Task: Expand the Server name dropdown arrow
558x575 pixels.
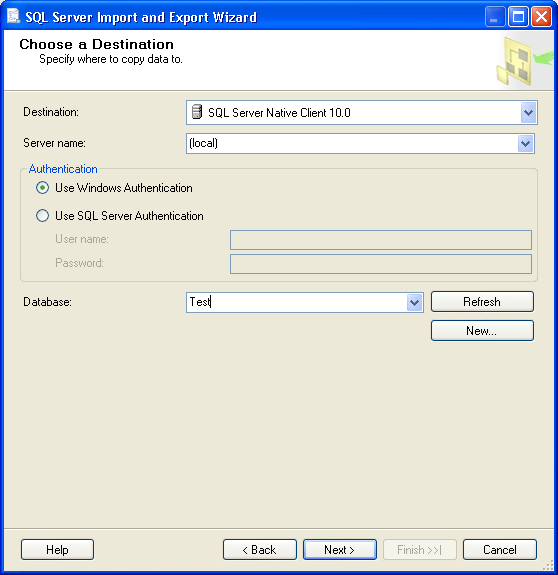Action: [525, 143]
